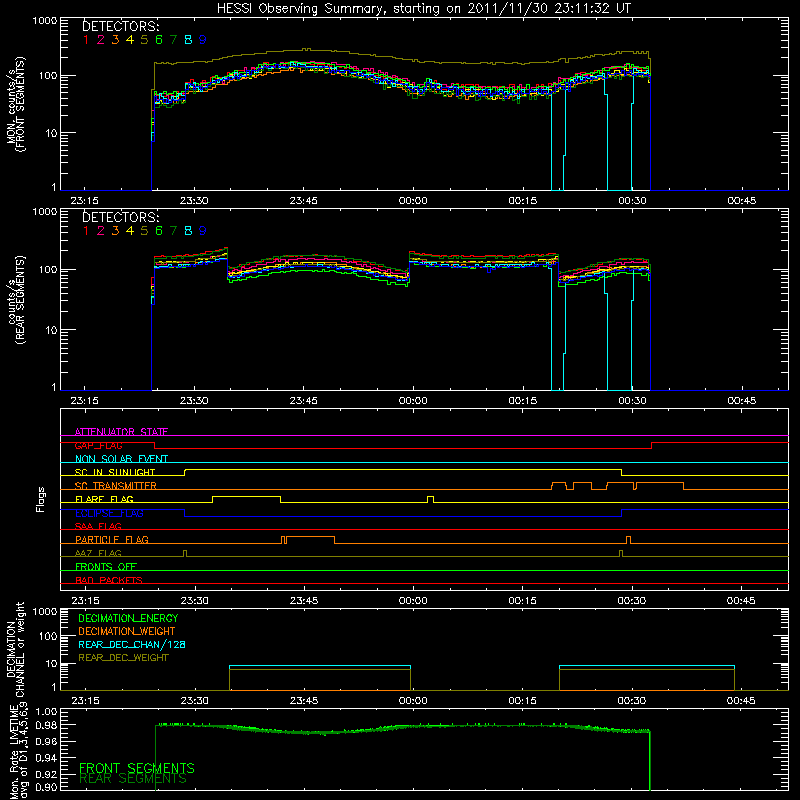Click the NON_SOLAR_EVENT flag label

click(121, 459)
